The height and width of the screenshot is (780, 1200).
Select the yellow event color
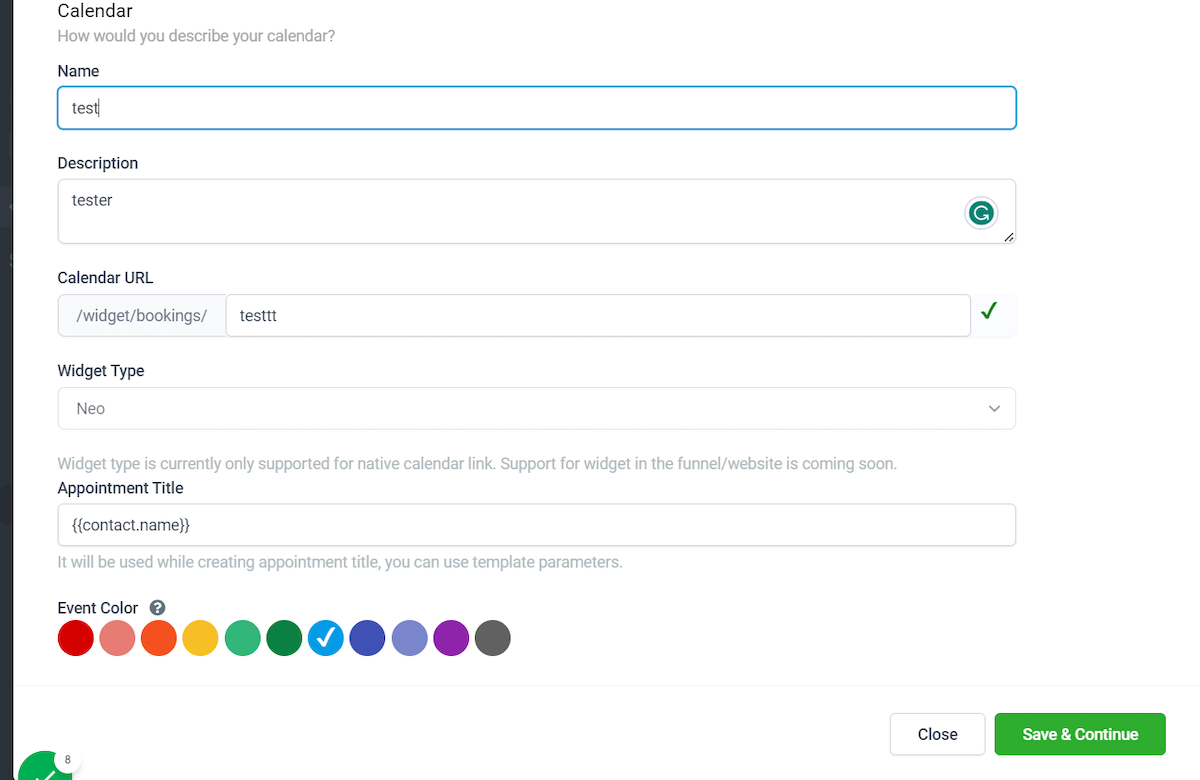point(200,638)
